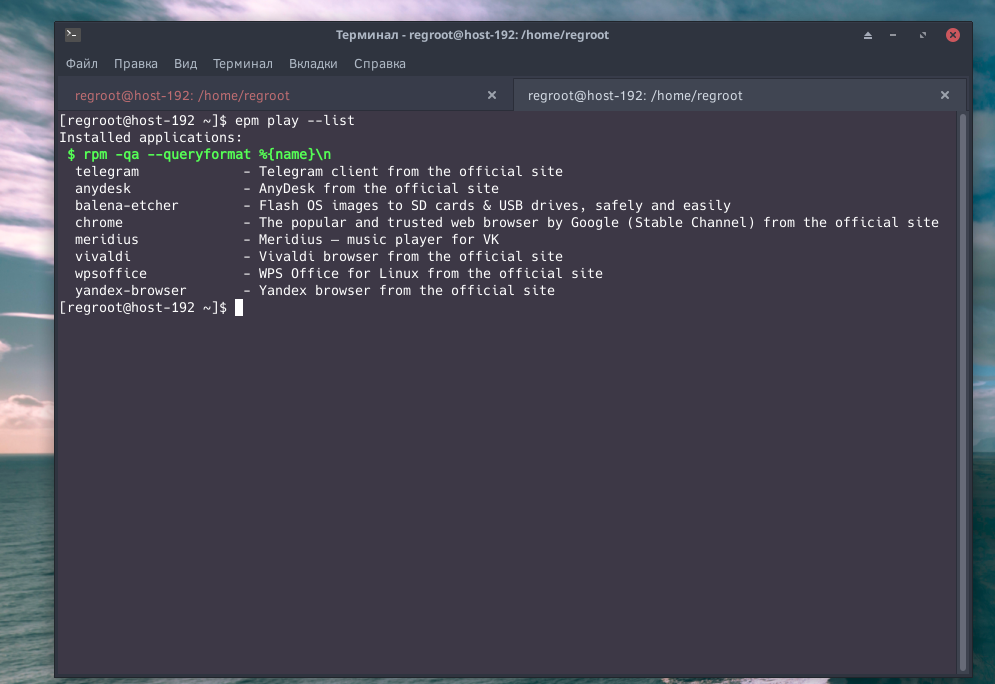Open the Правка menu
Screen dimensions: 995x684
click(136, 63)
